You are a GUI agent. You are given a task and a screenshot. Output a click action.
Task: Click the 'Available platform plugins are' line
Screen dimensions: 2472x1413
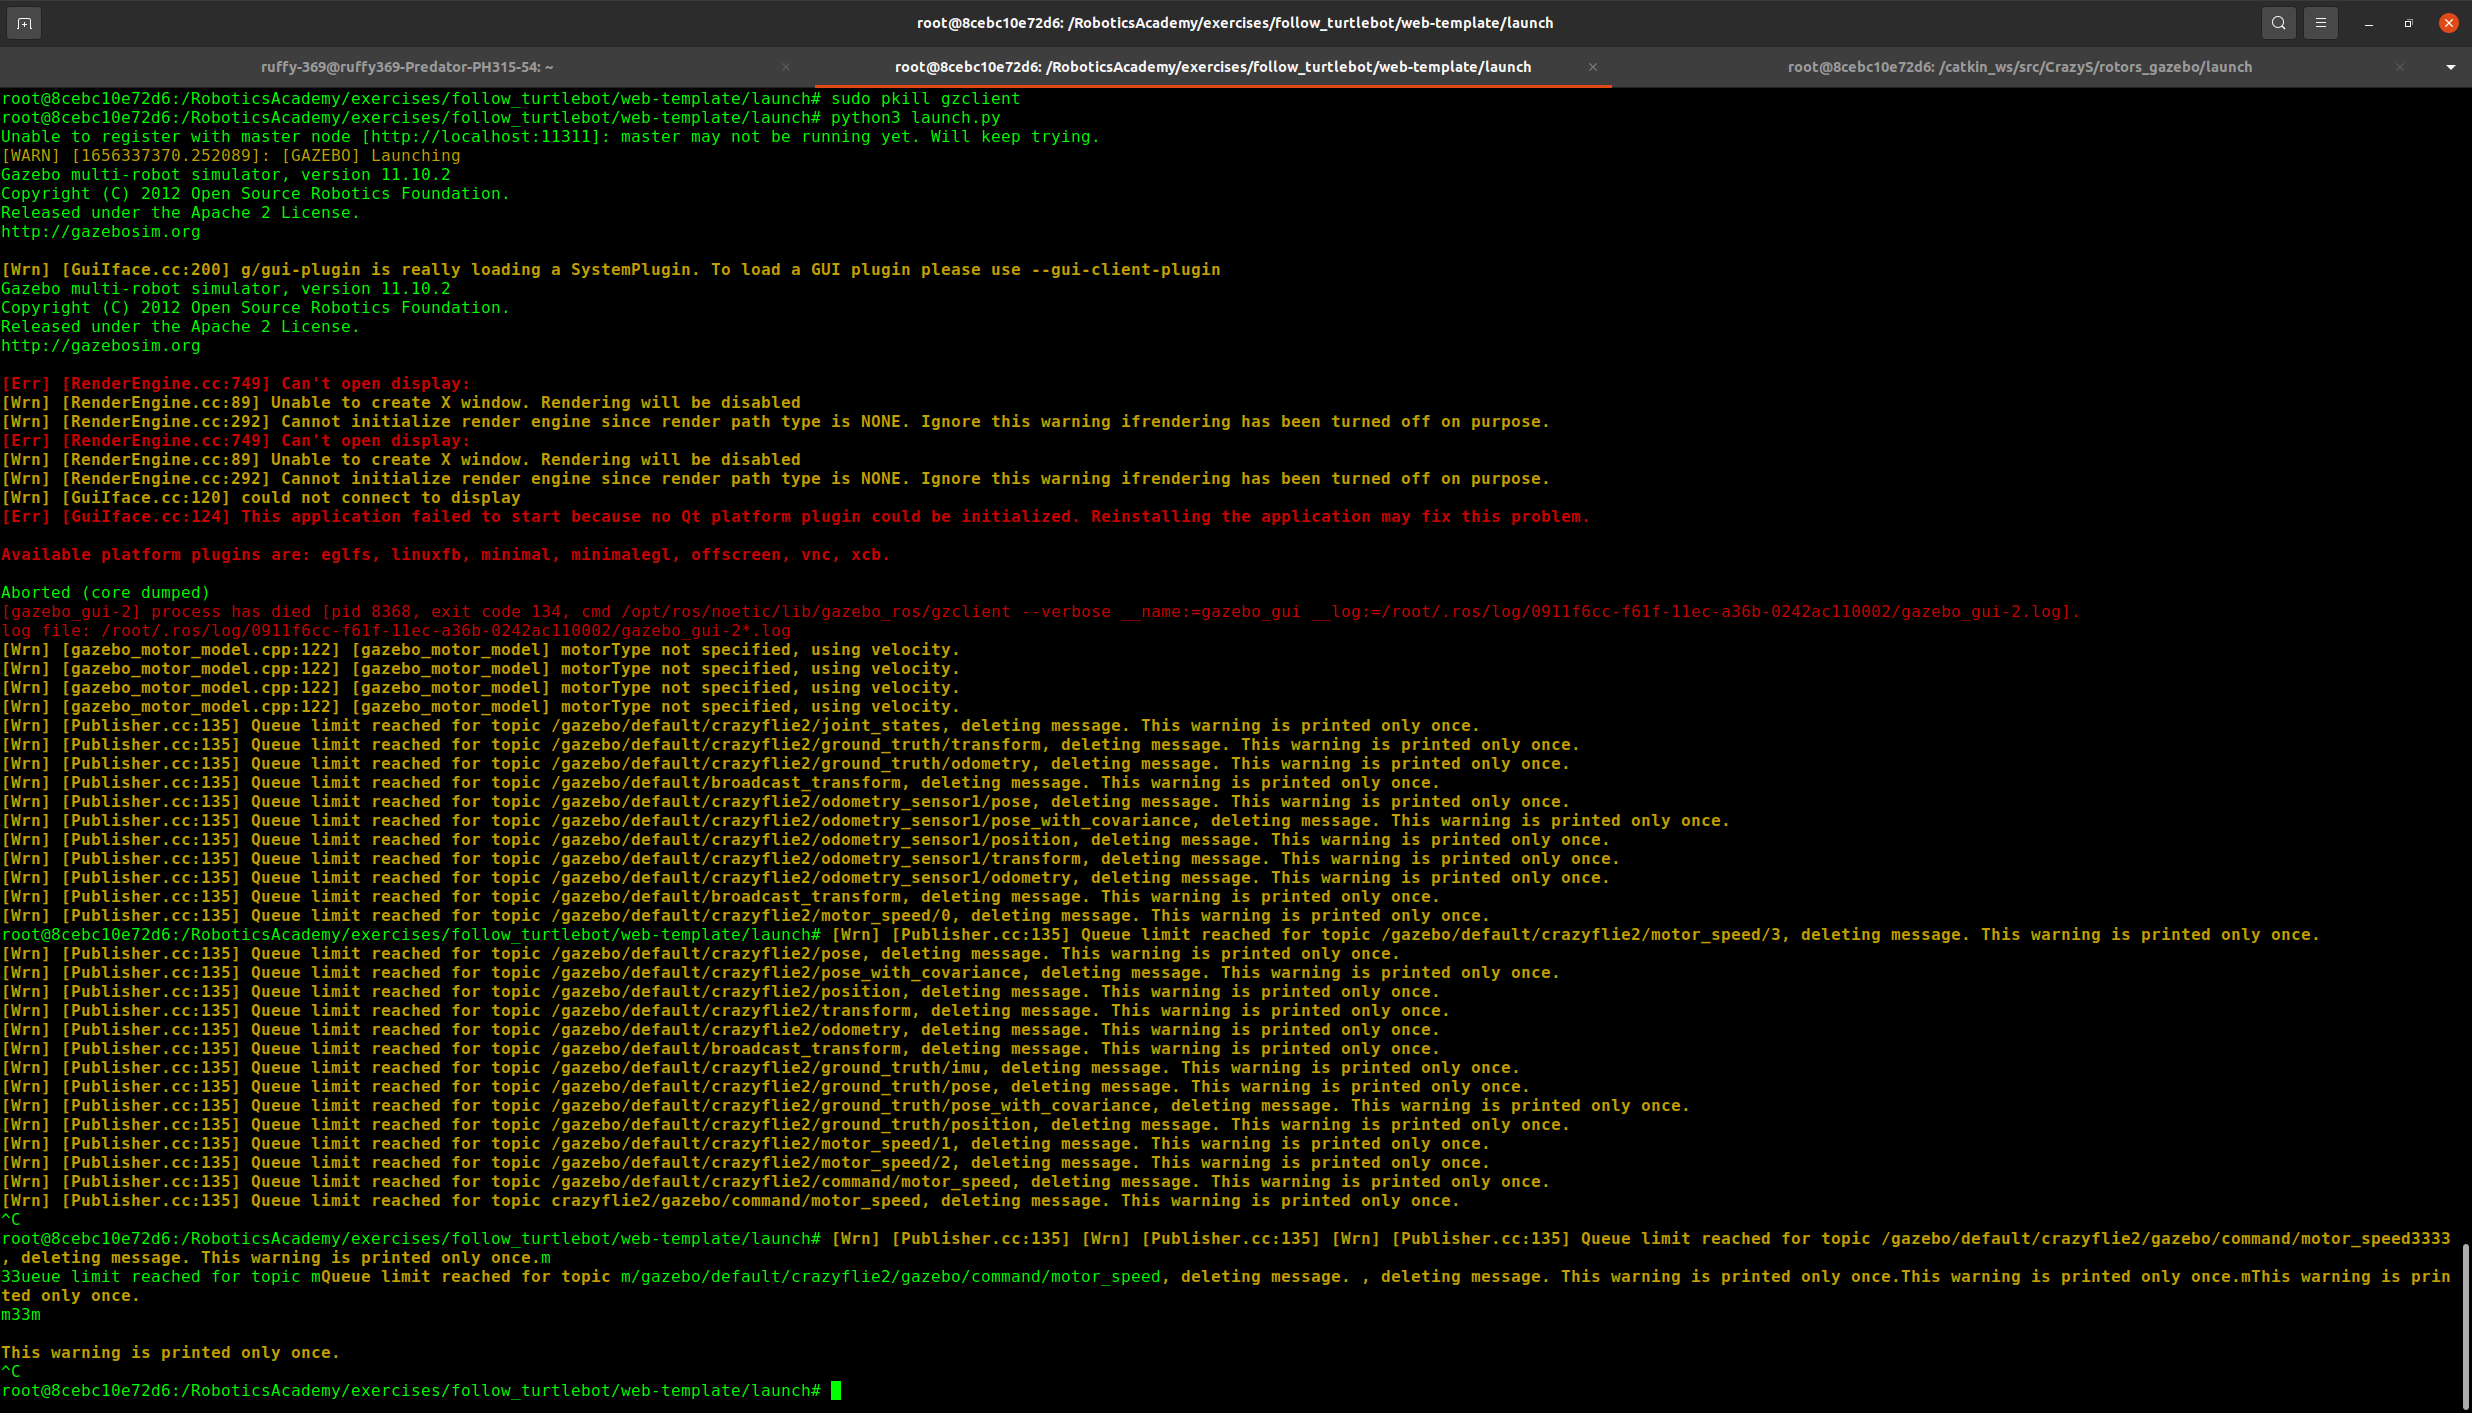click(446, 555)
